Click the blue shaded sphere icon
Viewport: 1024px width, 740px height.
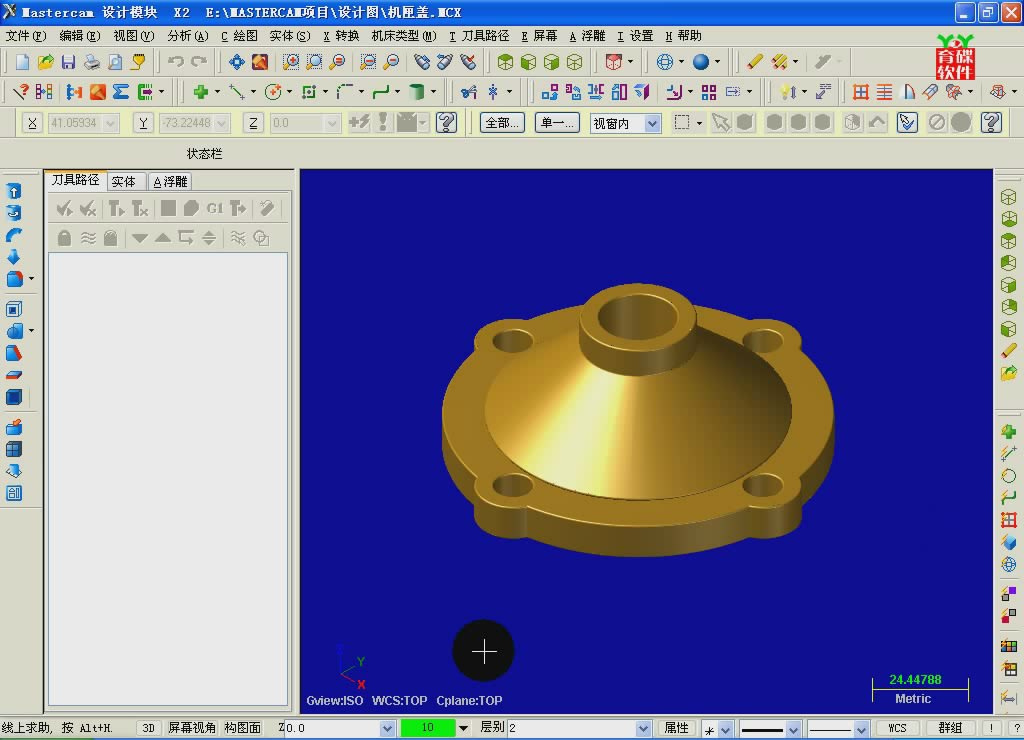point(701,62)
